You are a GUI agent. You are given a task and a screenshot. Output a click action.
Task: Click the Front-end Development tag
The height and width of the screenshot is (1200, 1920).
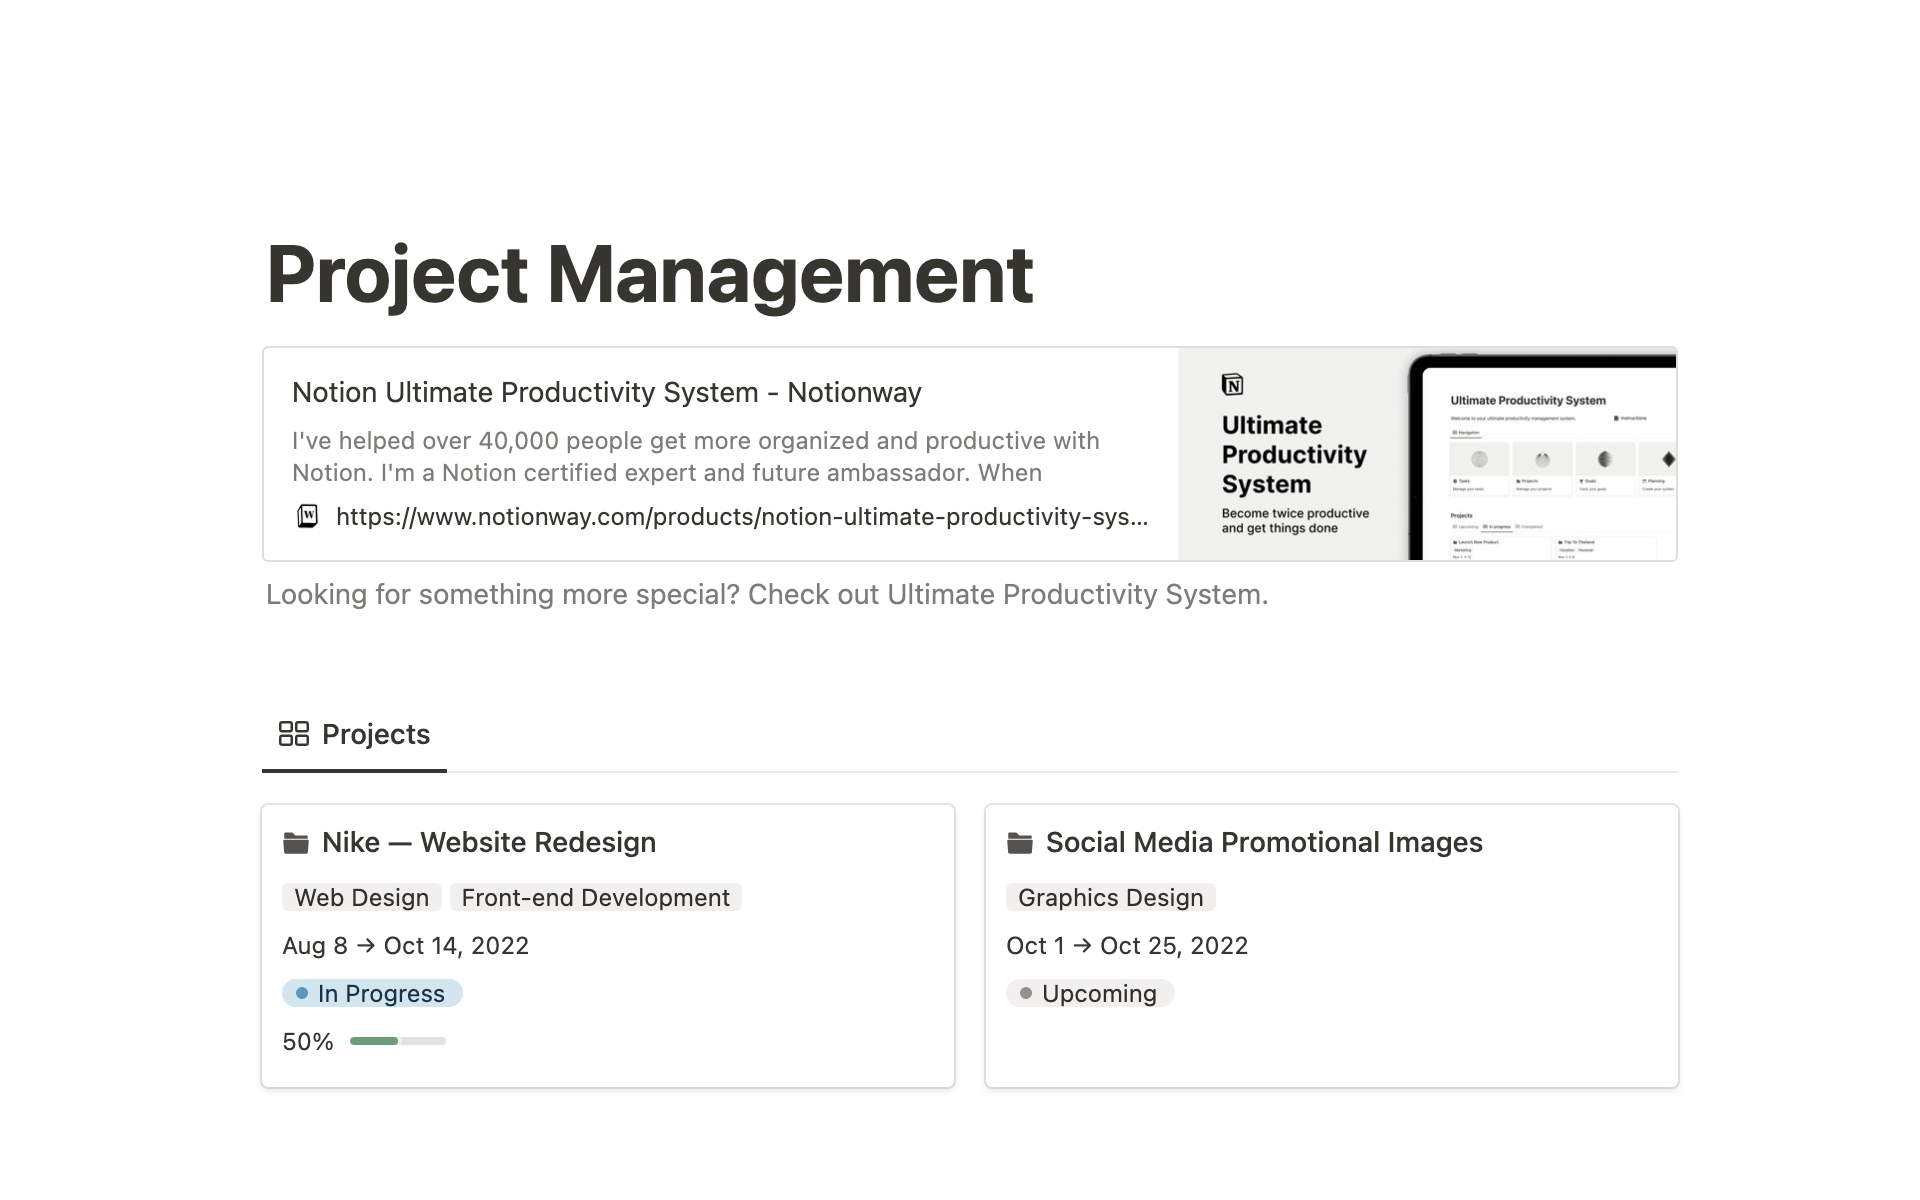tap(595, 897)
